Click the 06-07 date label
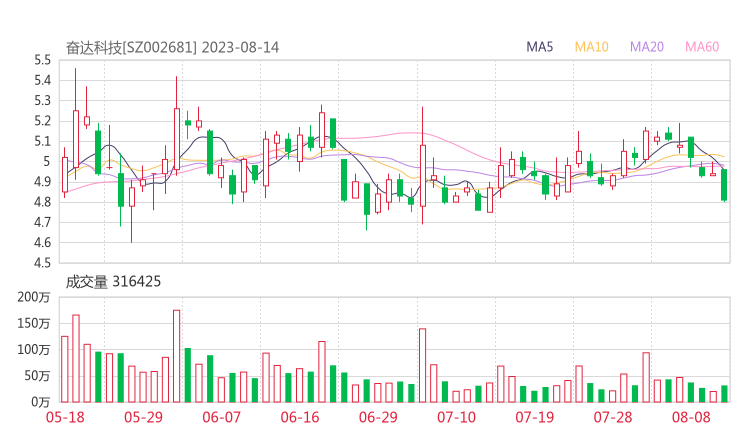This screenshot has width=740, height=440. coord(221,417)
